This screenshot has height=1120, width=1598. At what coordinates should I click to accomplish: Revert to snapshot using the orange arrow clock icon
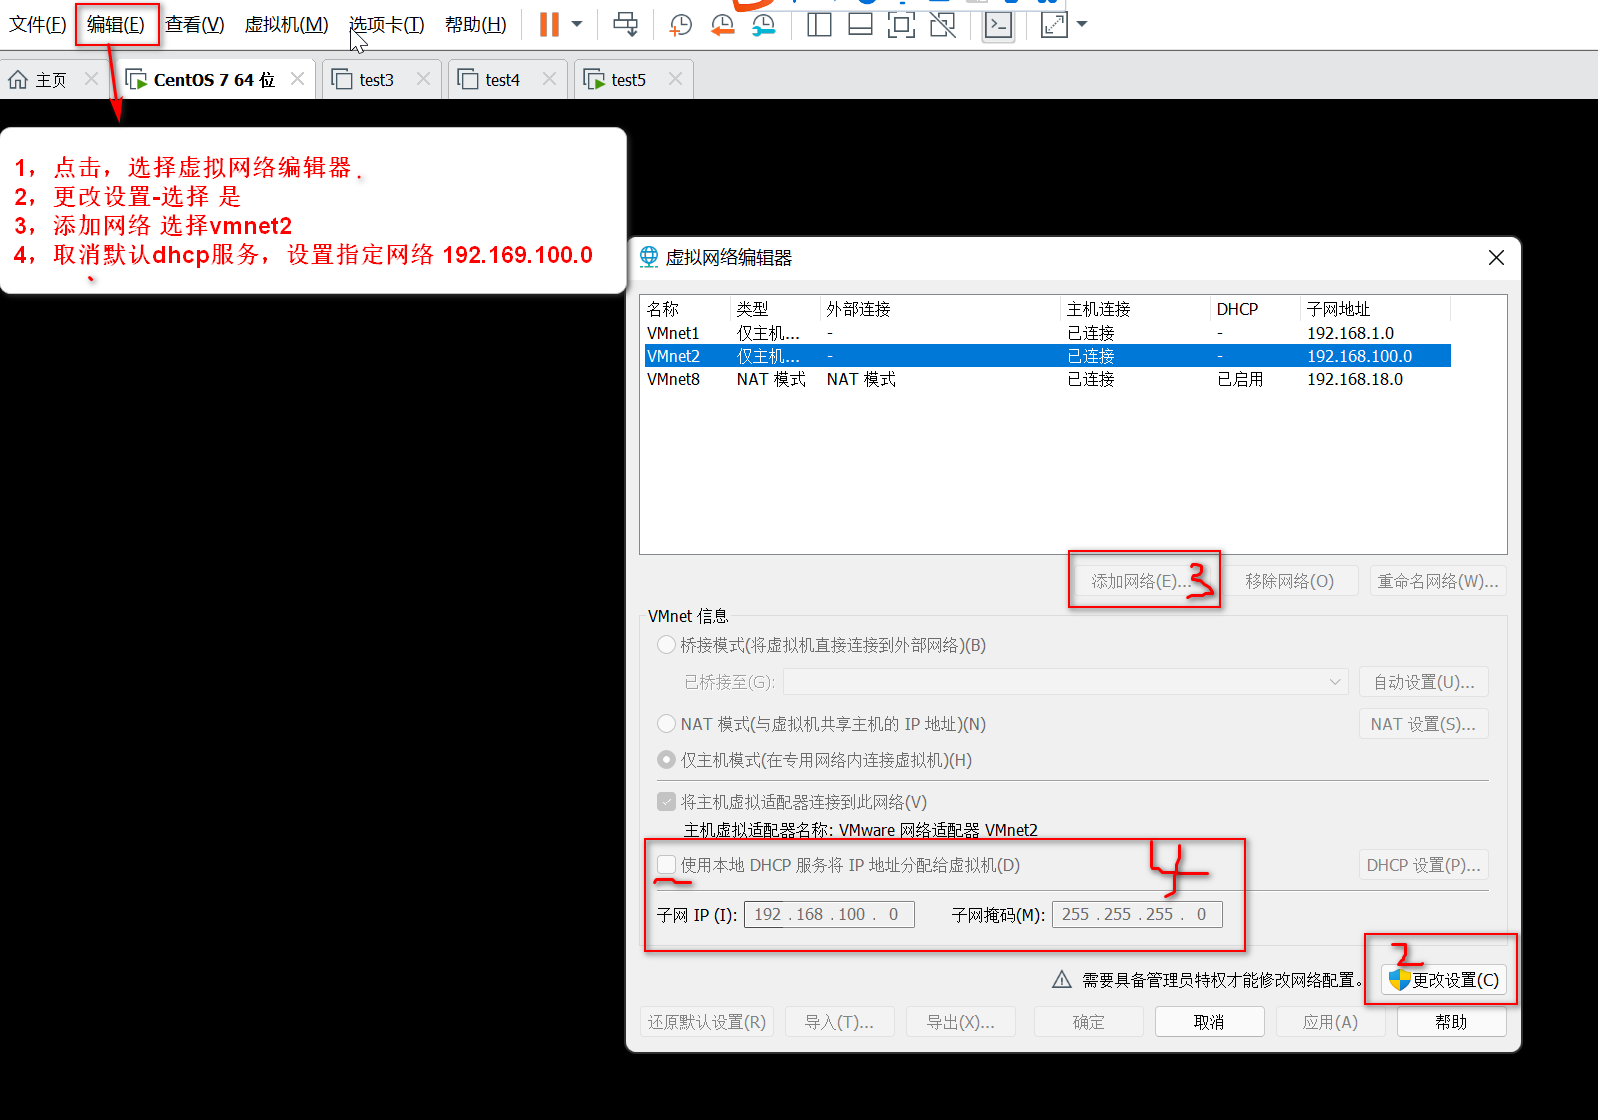coord(722,25)
